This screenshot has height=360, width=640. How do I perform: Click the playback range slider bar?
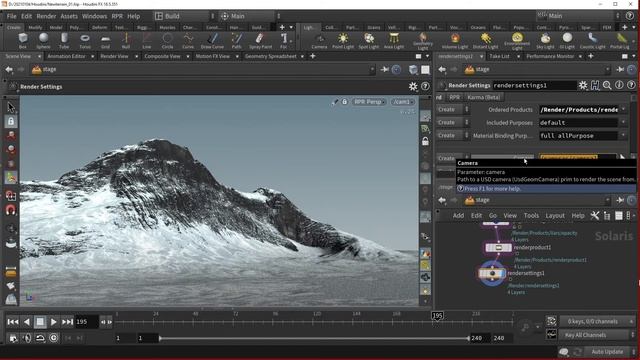(314, 338)
